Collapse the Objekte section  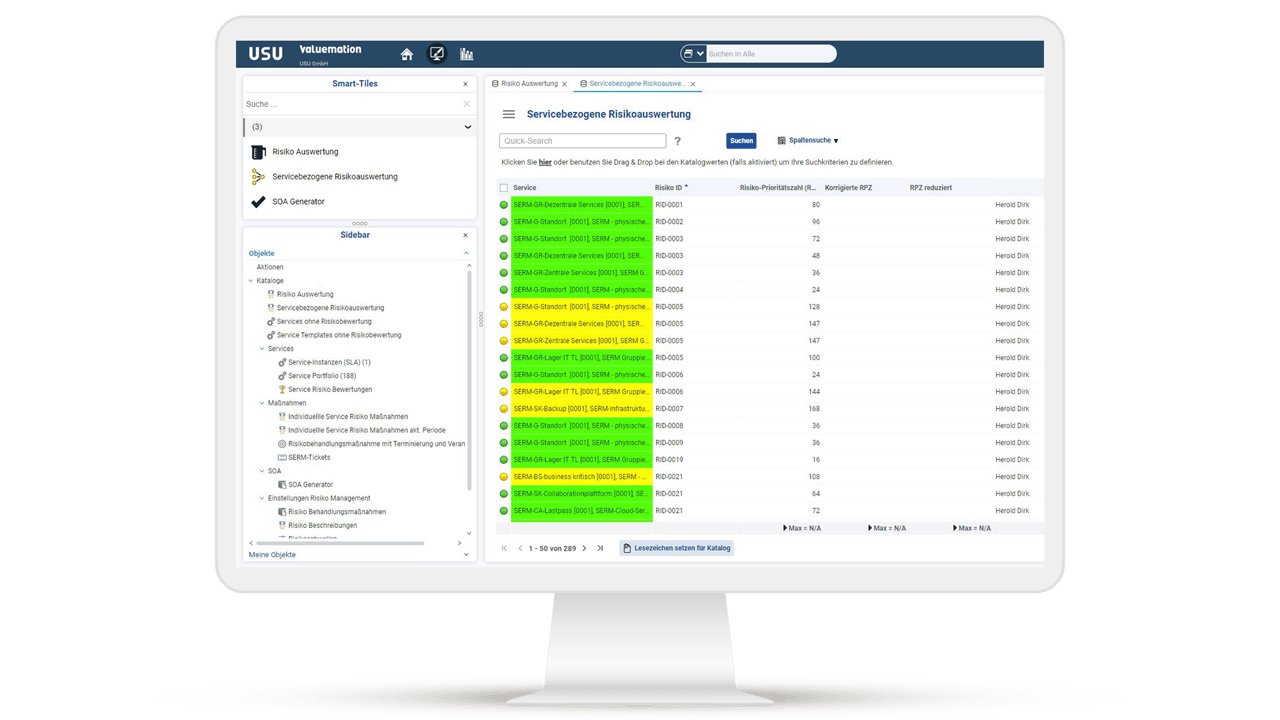[466, 254]
